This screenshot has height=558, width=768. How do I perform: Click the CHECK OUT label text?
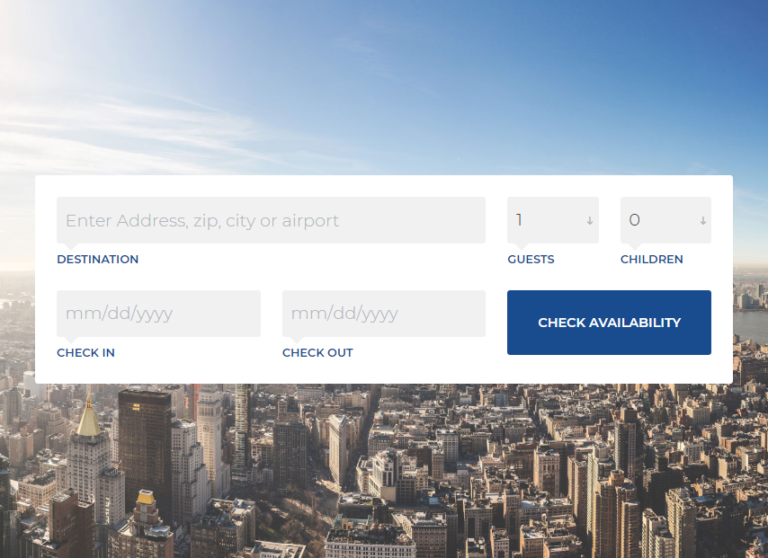317,353
